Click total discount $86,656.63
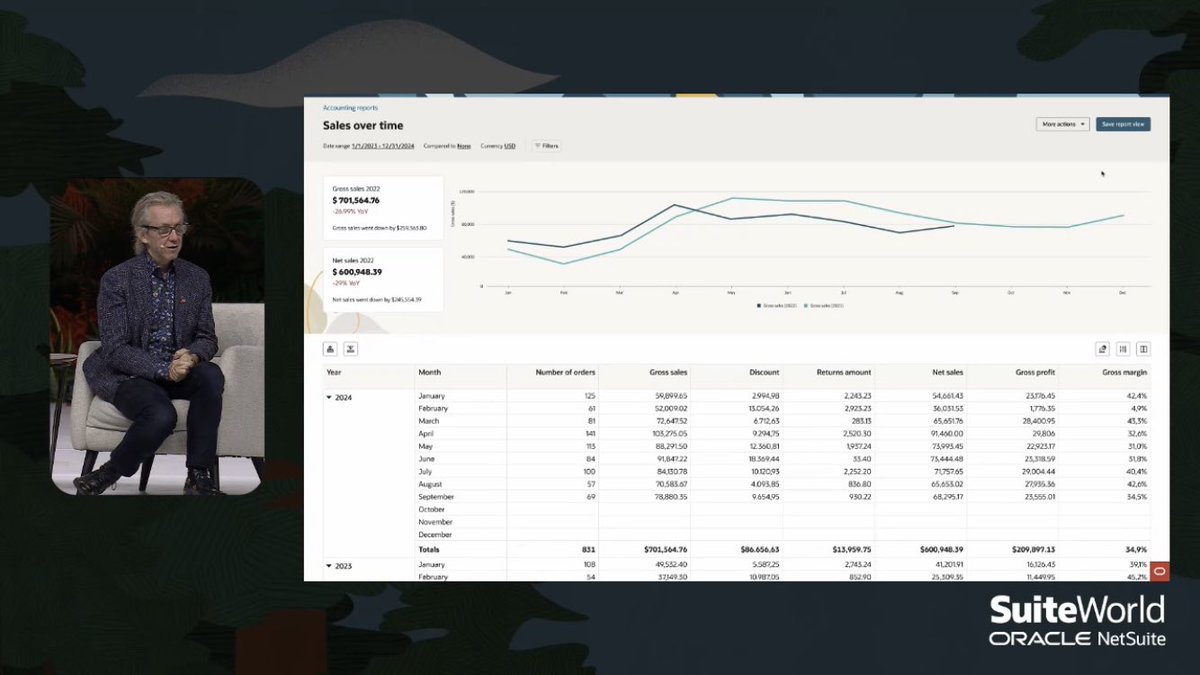Image resolution: width=1200 pixels, height=675 pixels. [x=758, y=549]
